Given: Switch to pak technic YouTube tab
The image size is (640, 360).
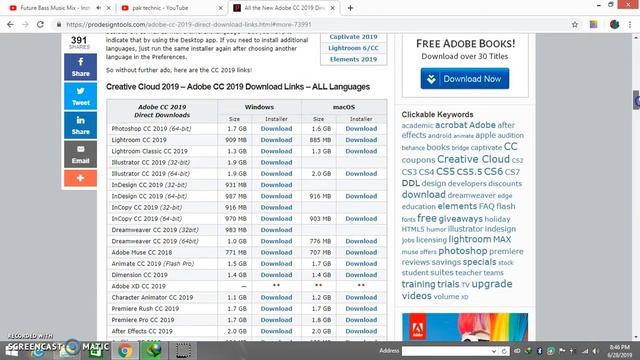Looking at the screenshot, I should 160,8.
